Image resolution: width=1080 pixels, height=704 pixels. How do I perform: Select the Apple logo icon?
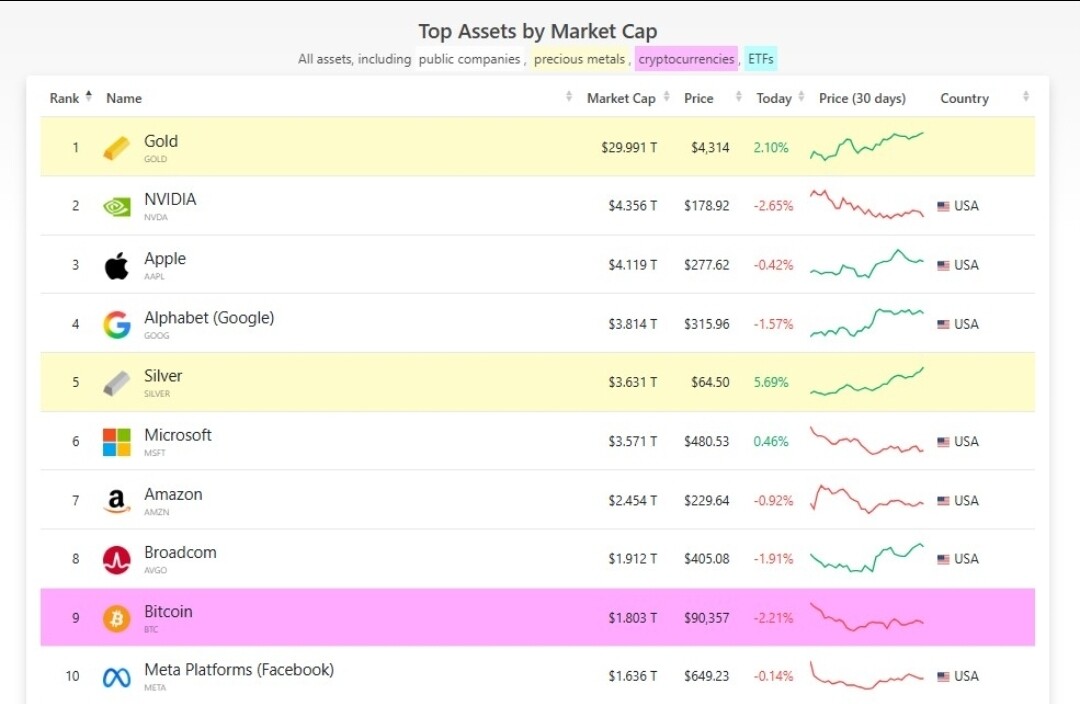(x=116, y=266)
